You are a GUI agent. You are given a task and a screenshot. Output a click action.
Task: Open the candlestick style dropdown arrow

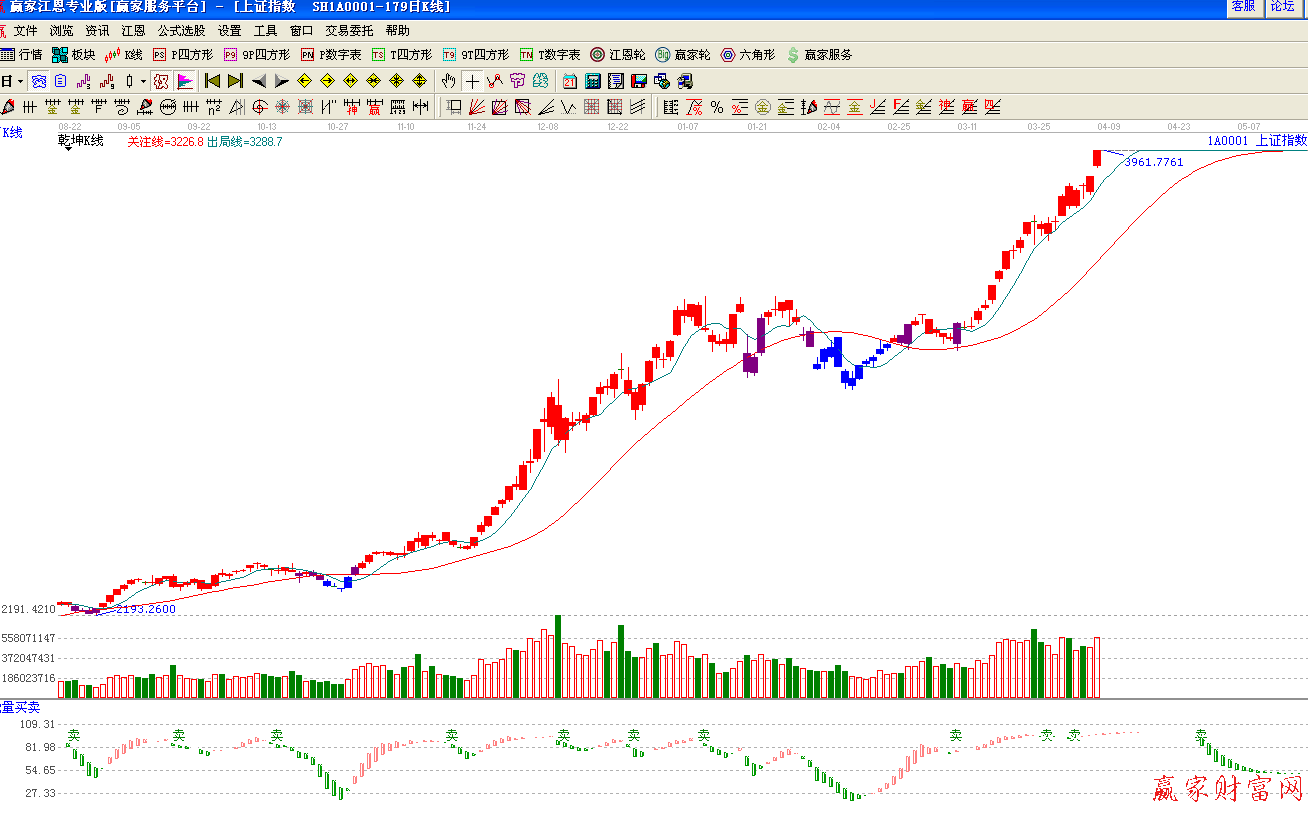tap(143, 81)
